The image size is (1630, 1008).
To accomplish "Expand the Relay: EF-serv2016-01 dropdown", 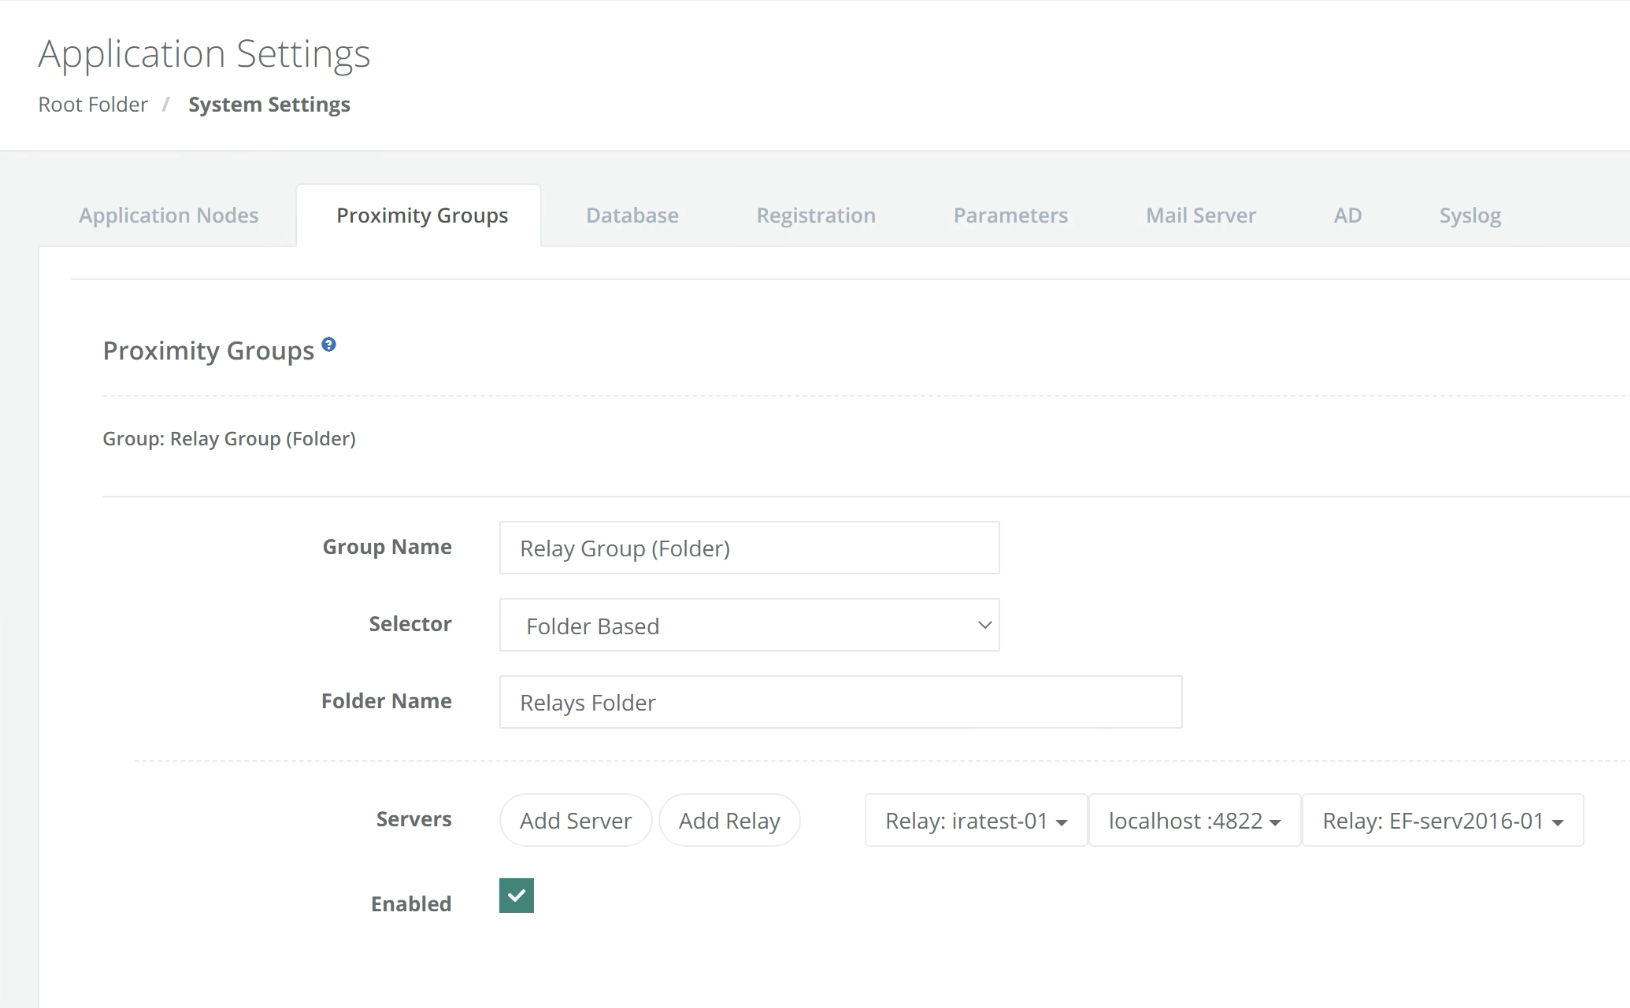I will pyautogui.click(x=1441, y=820).
